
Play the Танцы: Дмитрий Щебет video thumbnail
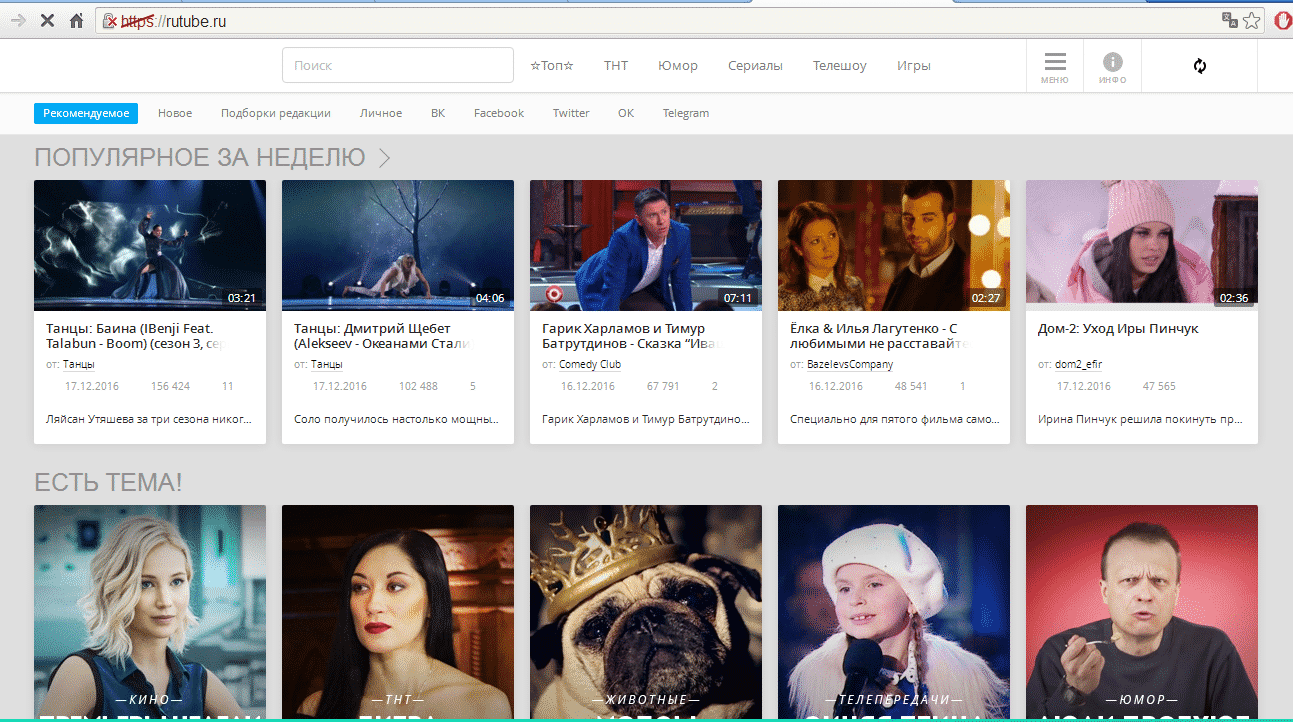[398, 245]
